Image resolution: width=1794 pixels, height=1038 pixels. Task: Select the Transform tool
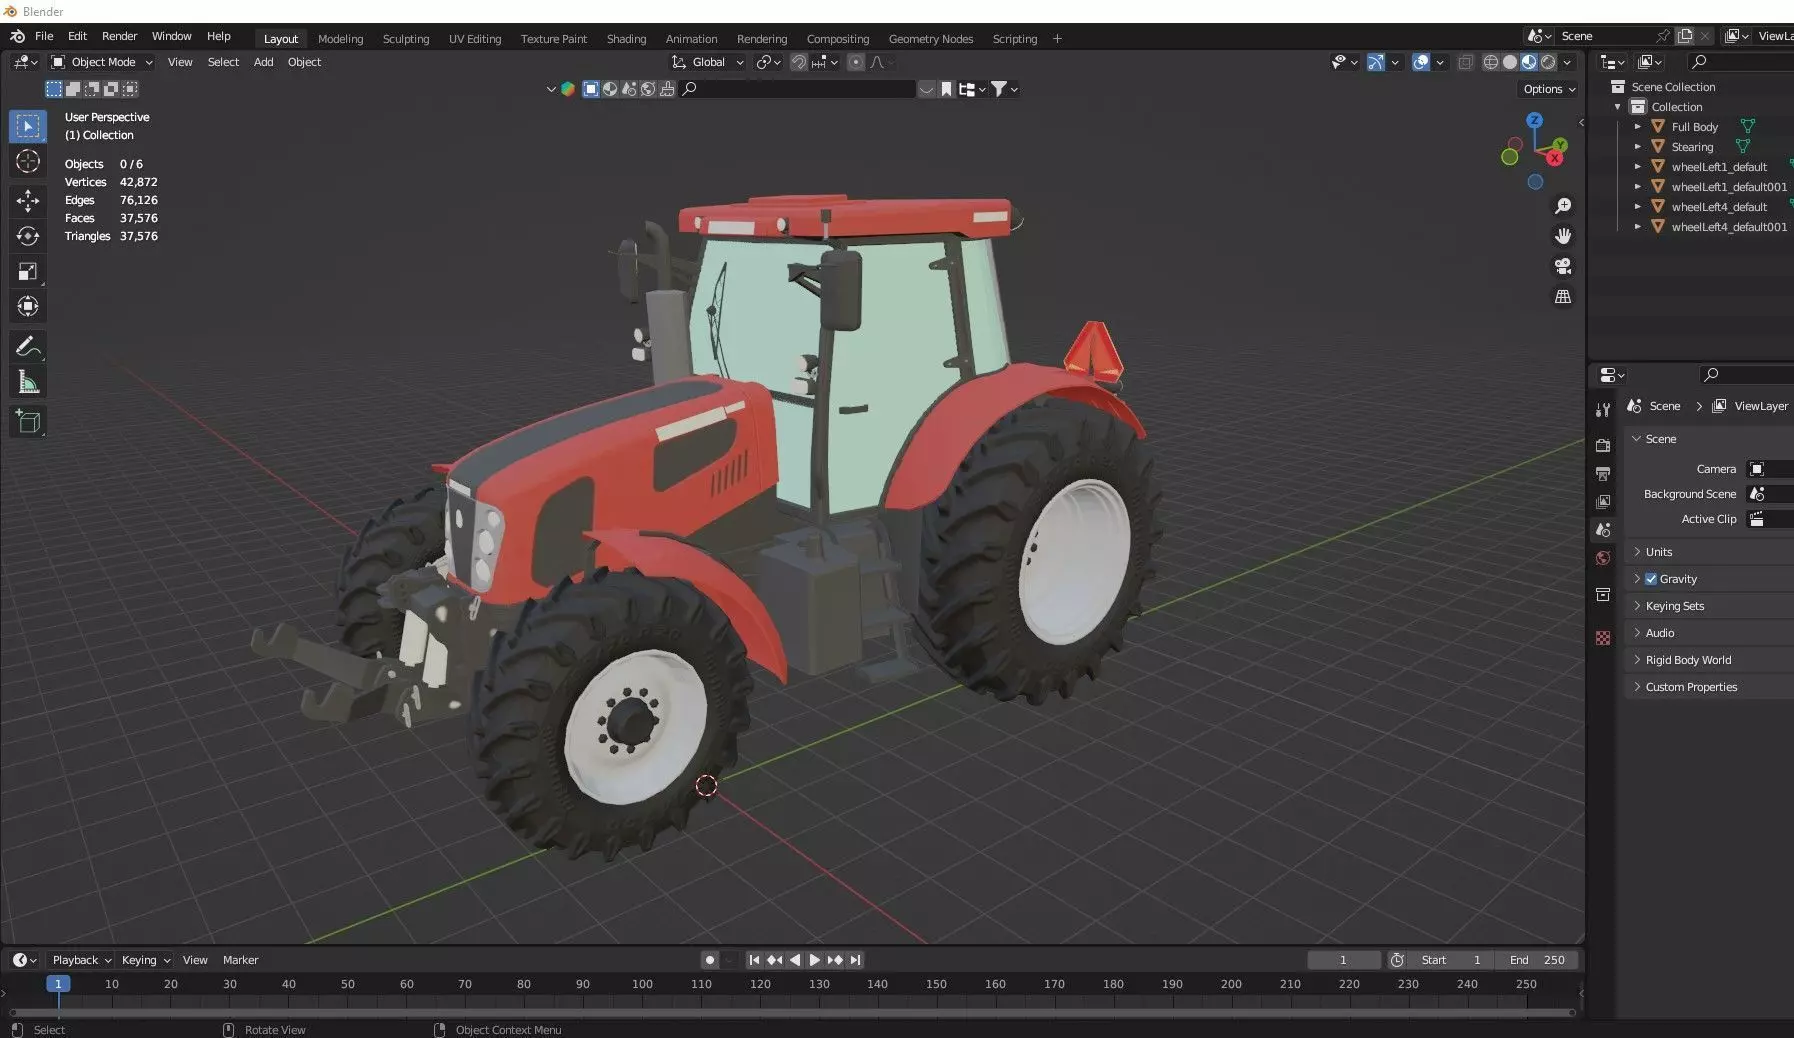tap(28, 307)
